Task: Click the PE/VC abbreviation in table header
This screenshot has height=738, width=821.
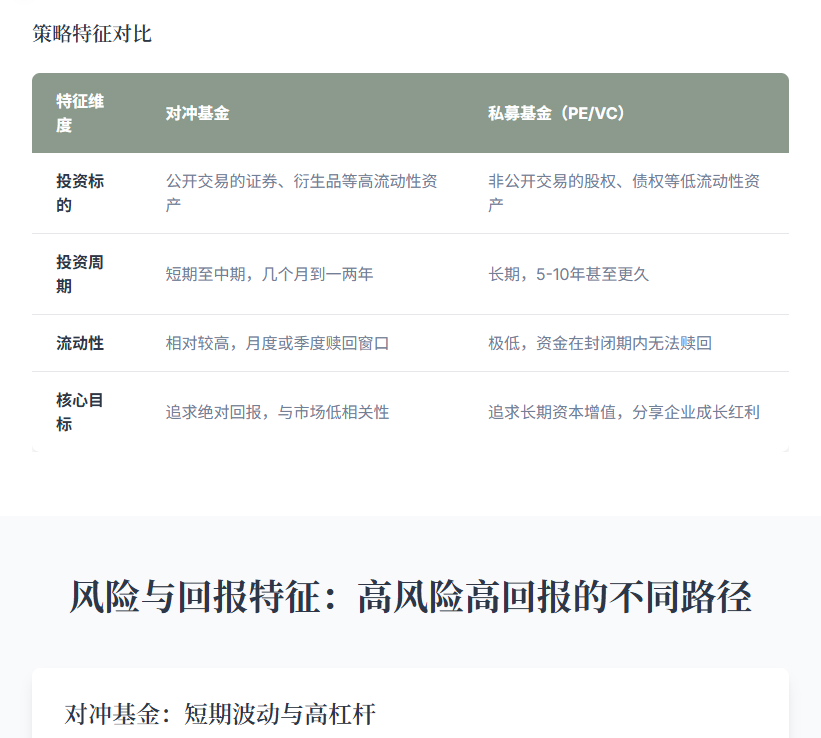Action: pos(593,113)
